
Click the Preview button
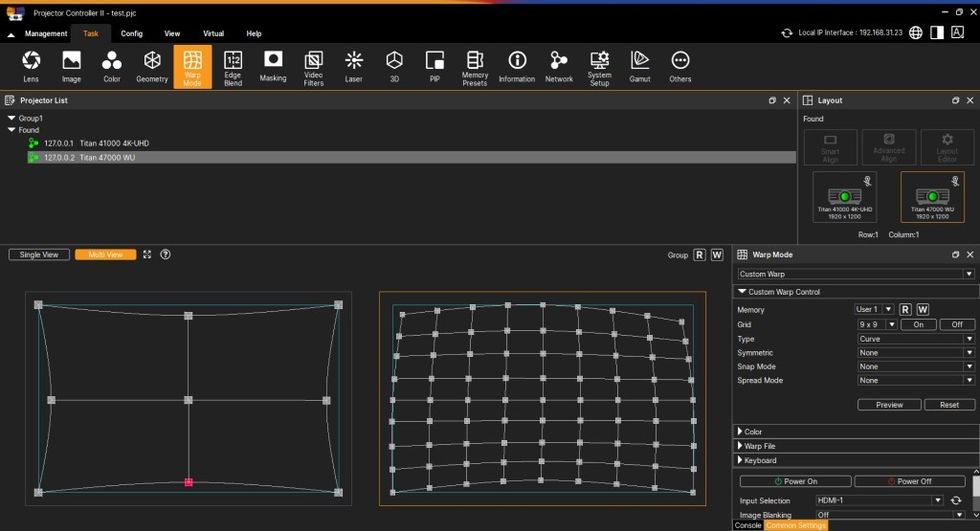[x=889, y=405]
